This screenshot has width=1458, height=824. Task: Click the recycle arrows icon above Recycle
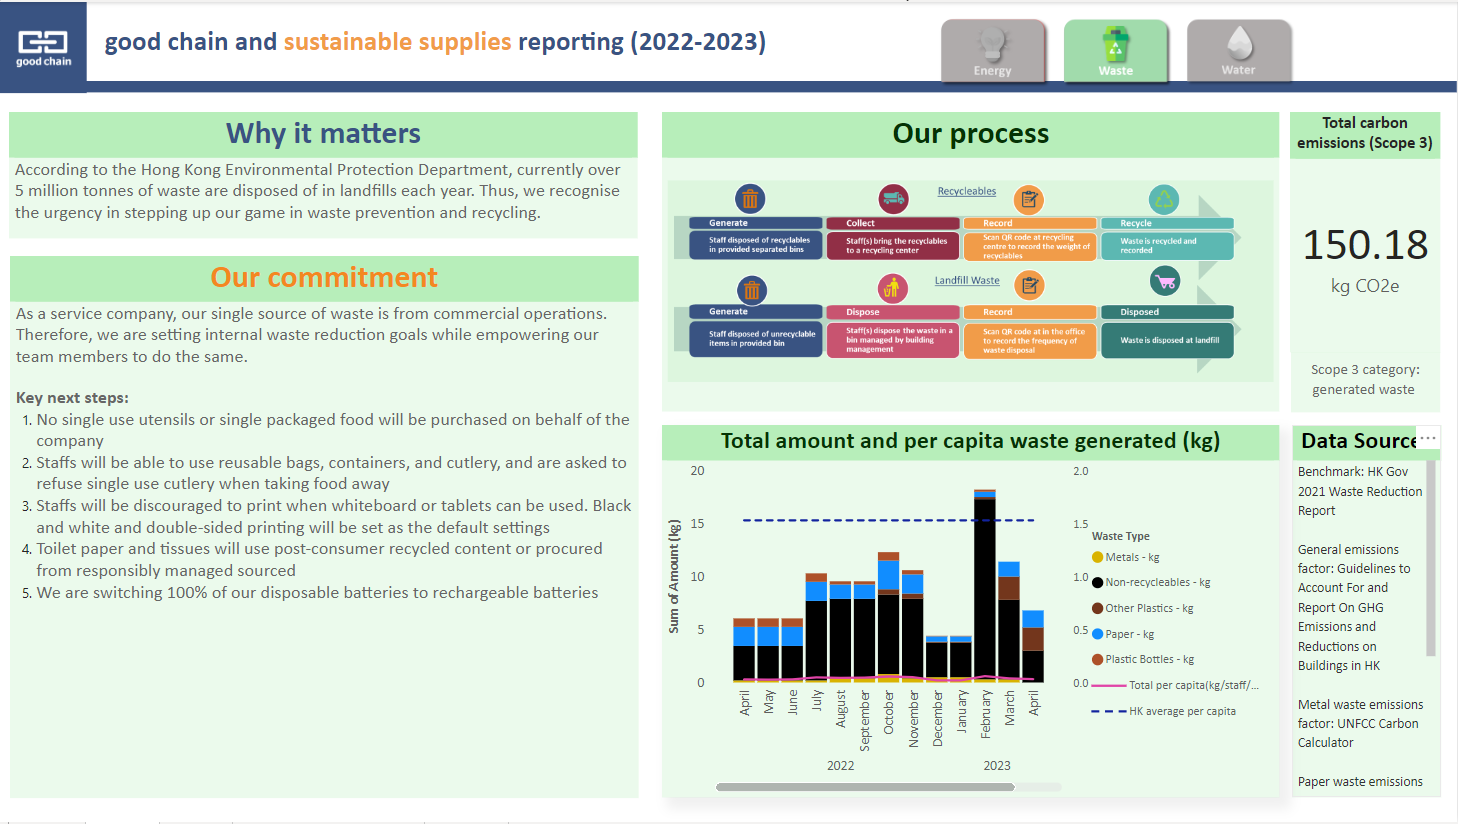1164,200
